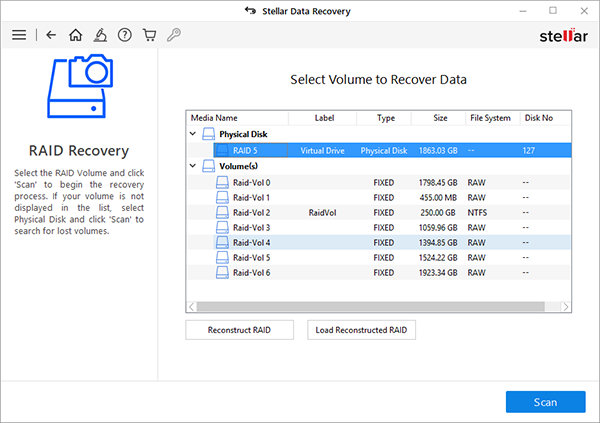Open the hamburger menu
The image size is (600, 423).
(x=18, y=35)
